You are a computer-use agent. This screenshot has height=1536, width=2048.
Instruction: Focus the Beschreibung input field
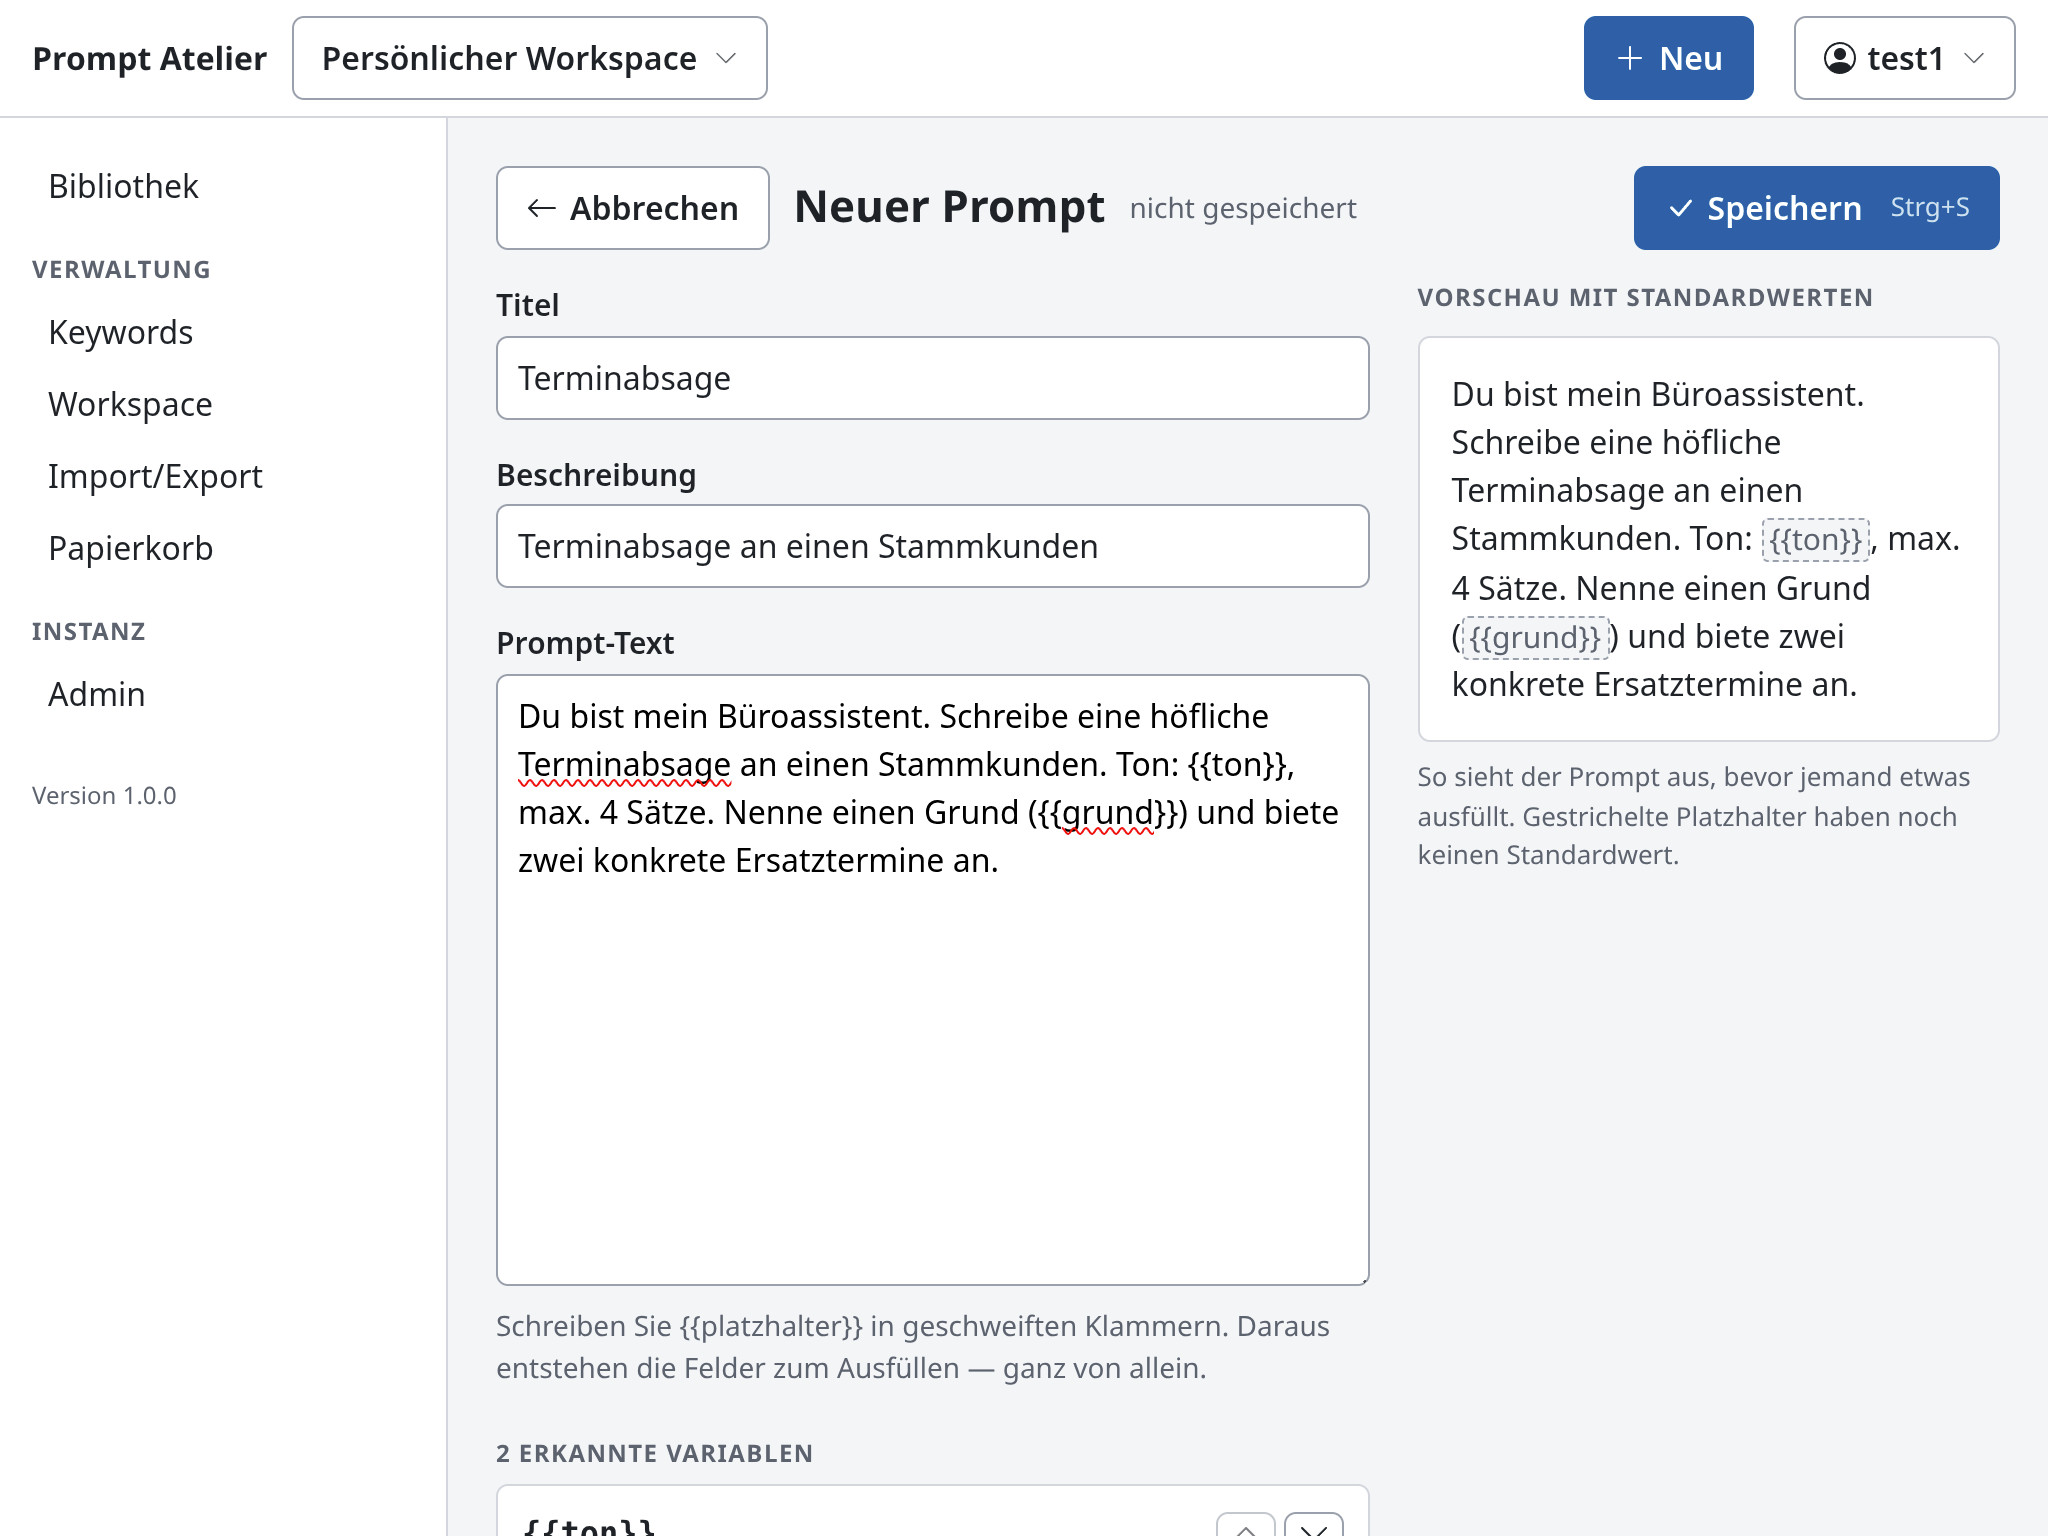coord(932,546)
